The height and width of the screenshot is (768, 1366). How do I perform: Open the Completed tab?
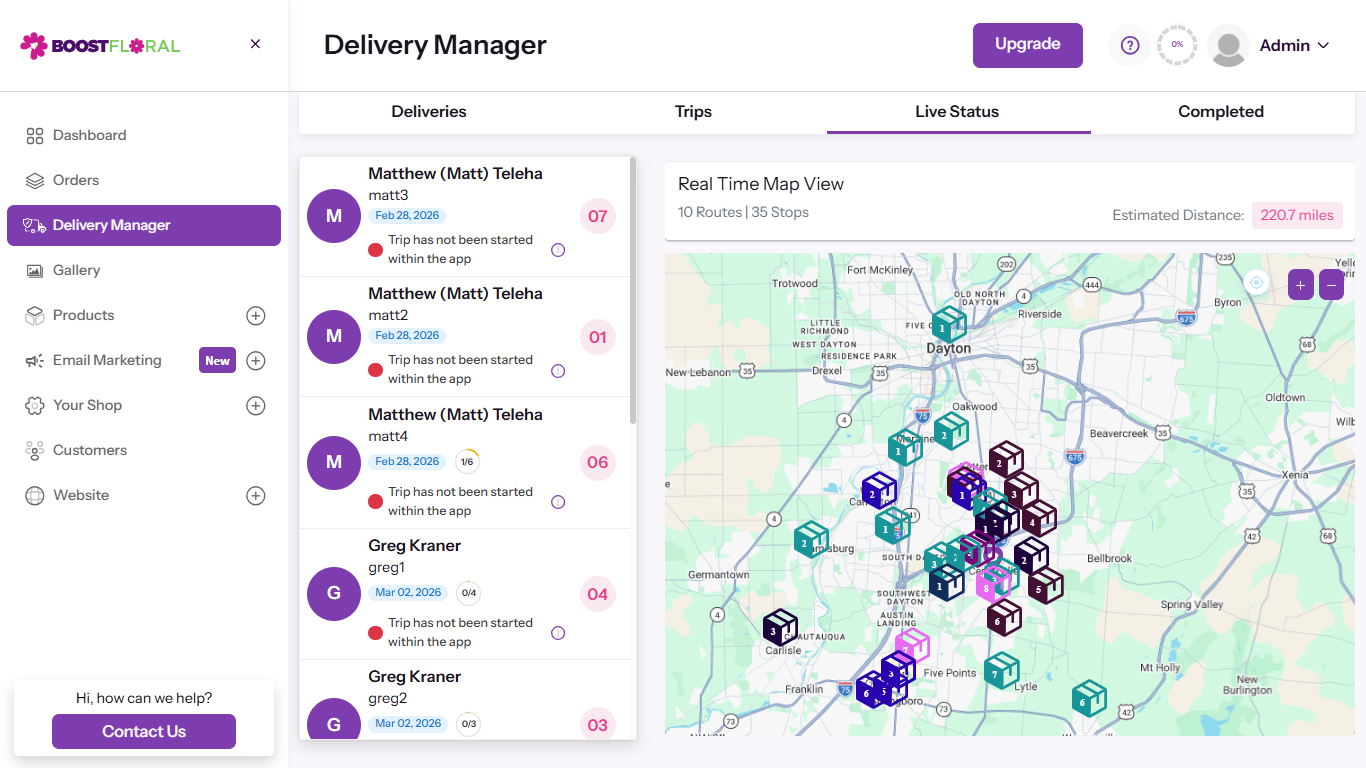click(x=1221, y=112)
